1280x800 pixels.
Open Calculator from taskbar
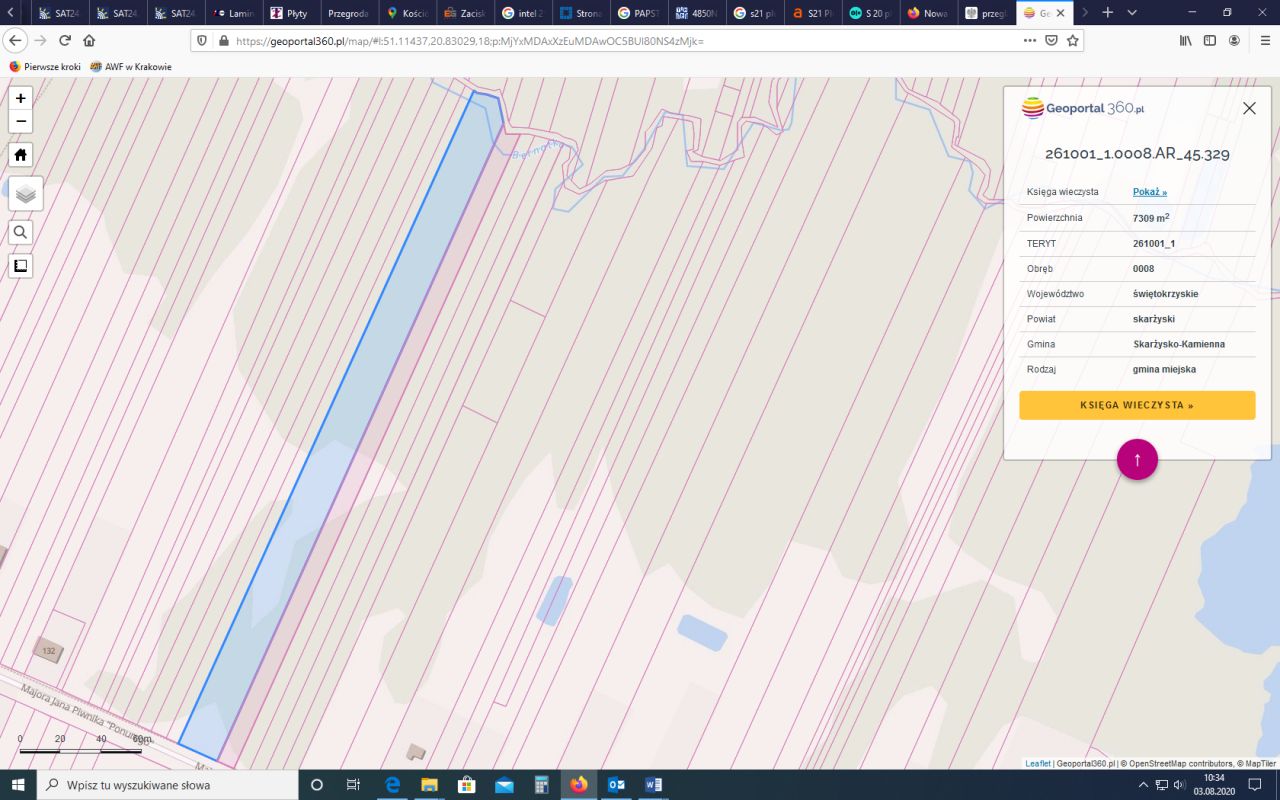541,785
